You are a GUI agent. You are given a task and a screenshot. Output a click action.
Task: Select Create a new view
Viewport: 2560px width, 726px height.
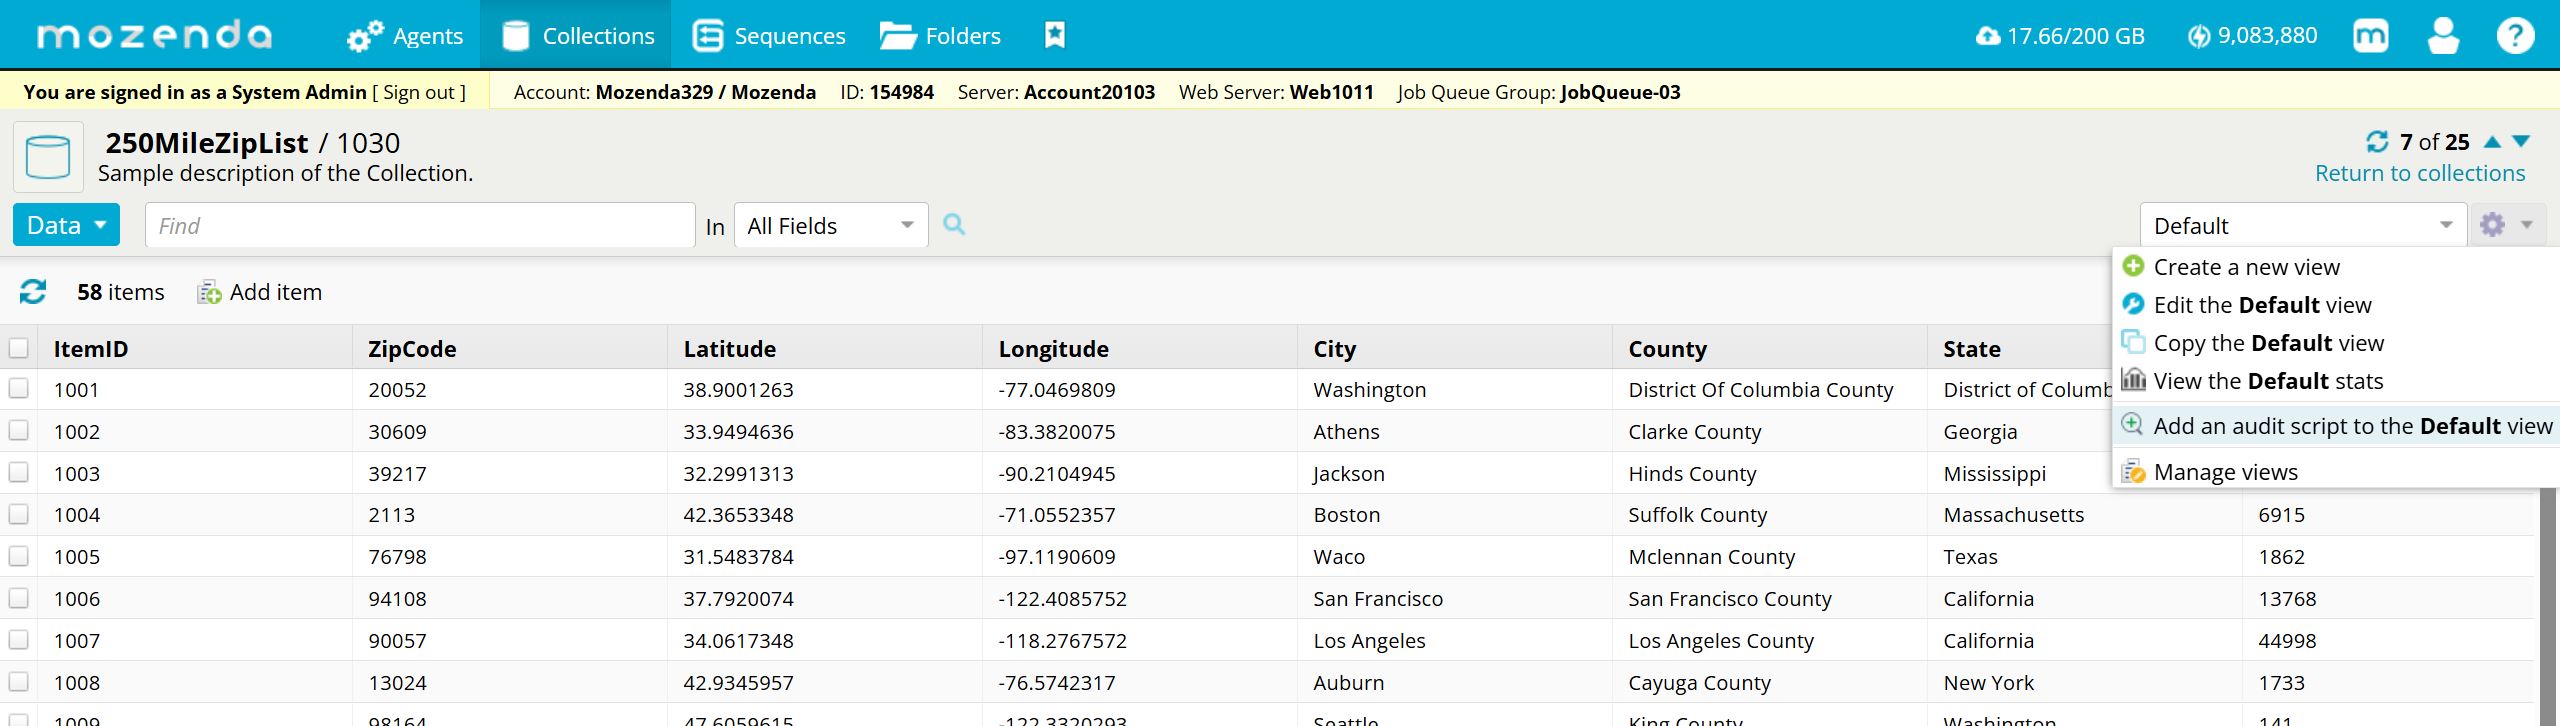tap(2246, 267)
